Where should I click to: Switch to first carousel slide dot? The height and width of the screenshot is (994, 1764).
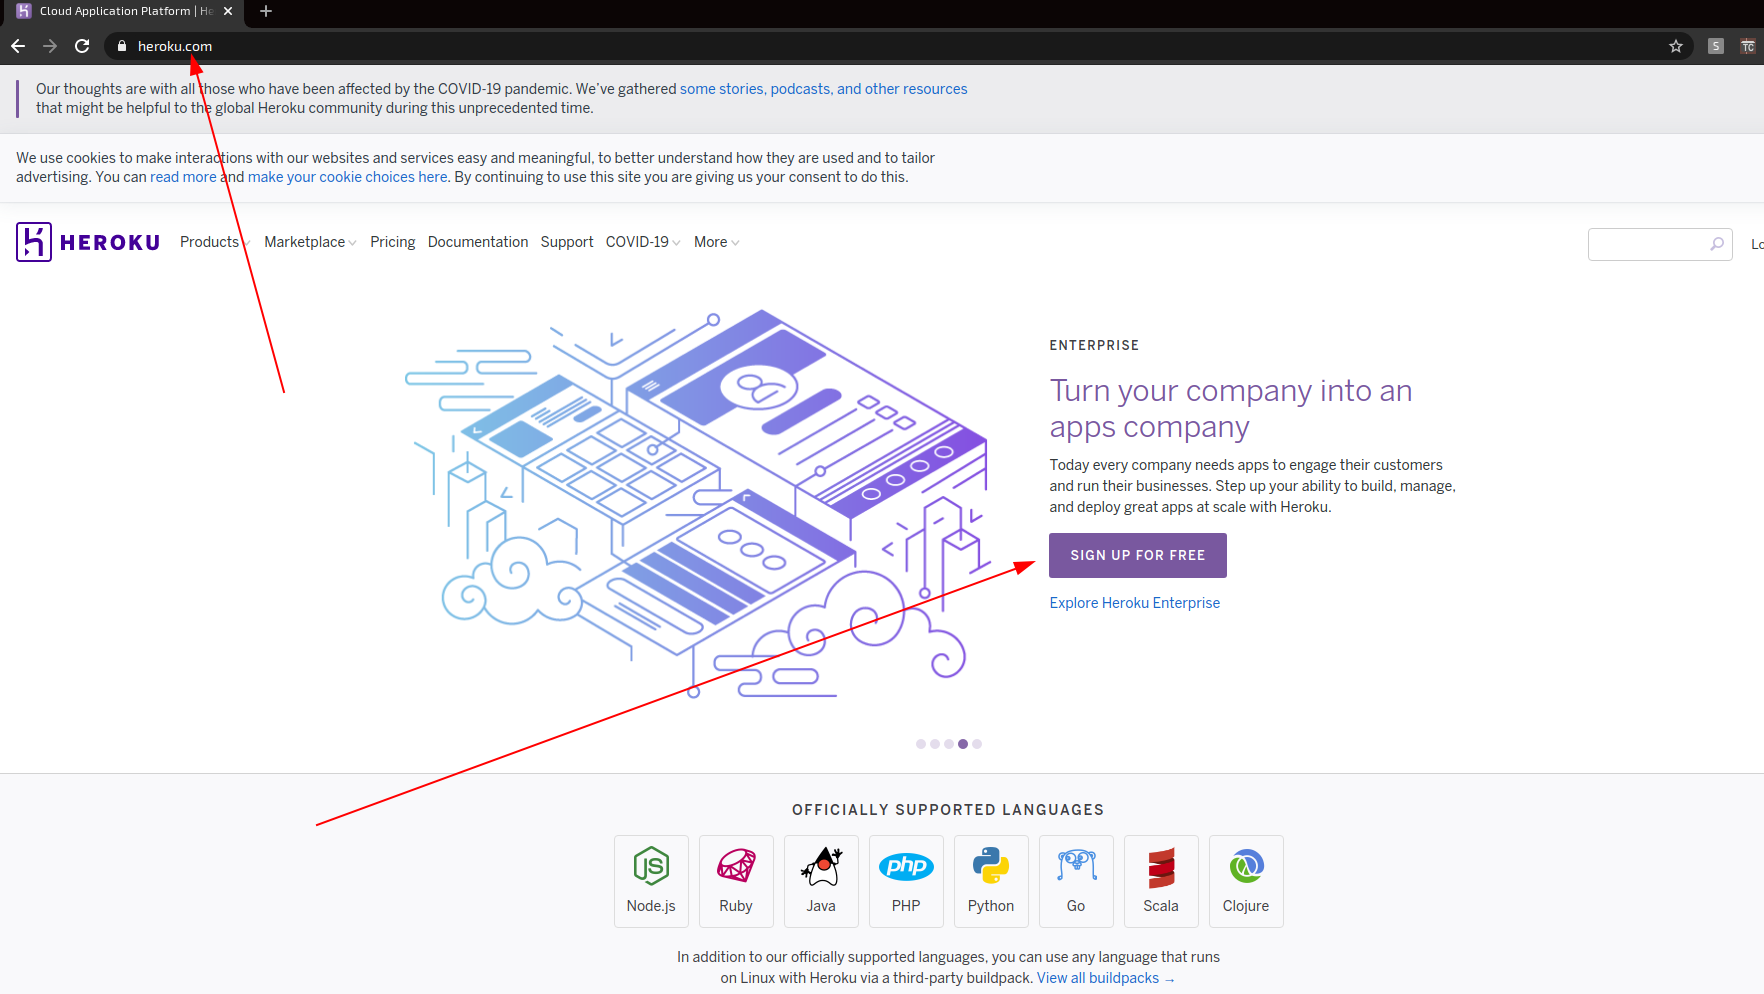921,744
